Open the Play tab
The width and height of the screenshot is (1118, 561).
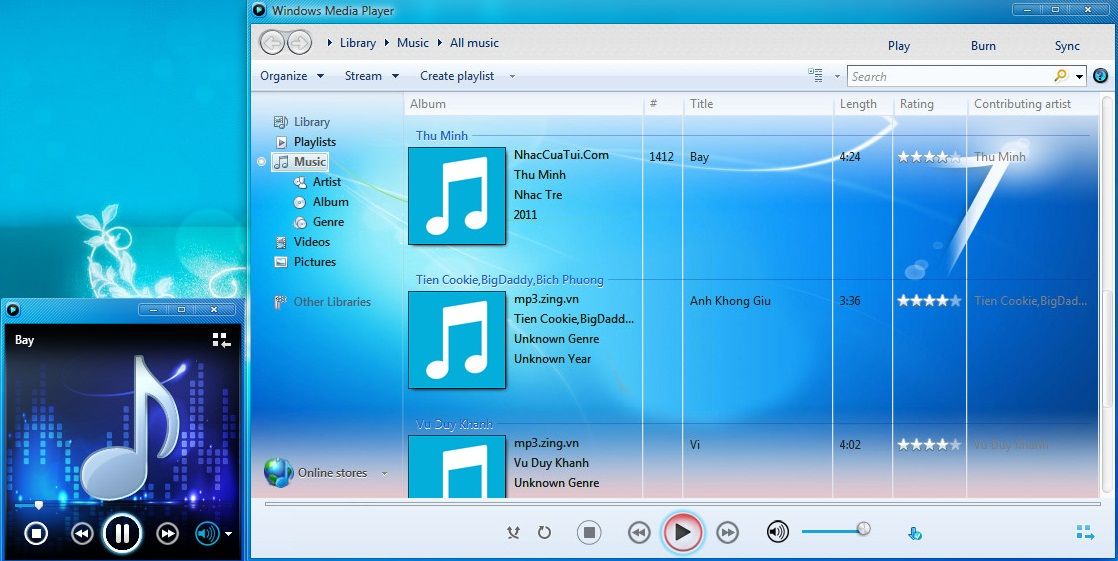point(898,46)
